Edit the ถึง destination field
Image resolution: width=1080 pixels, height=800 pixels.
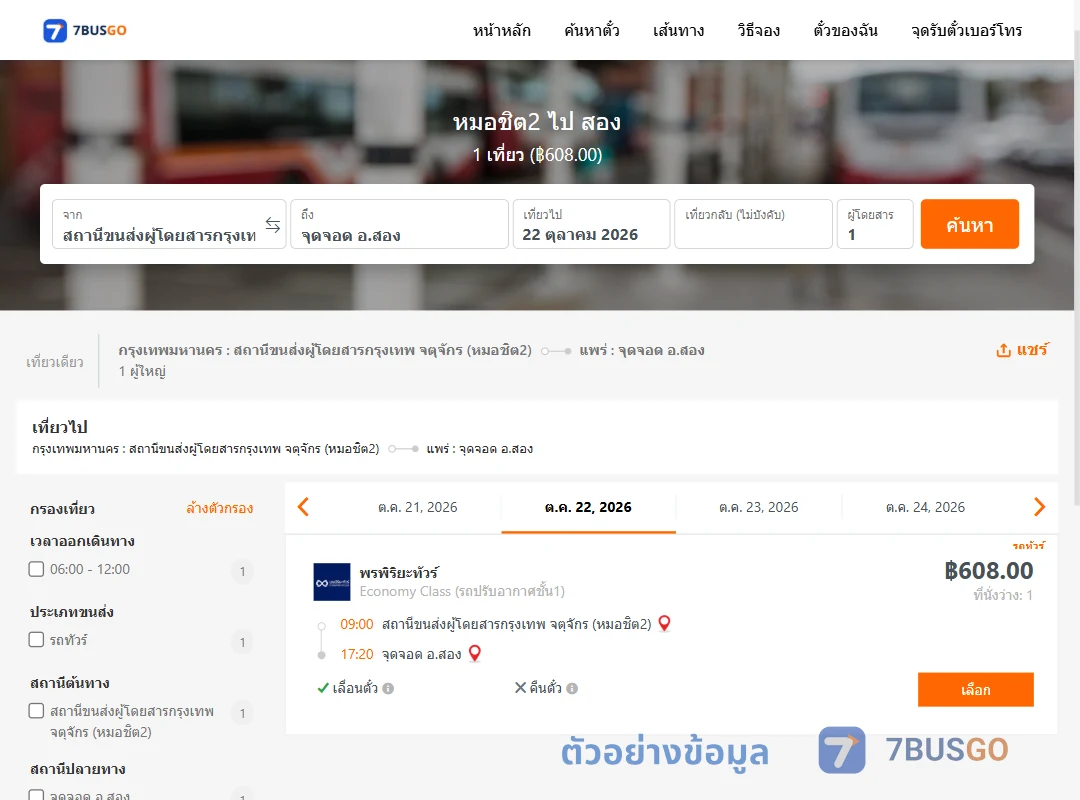pyautogui.click(x=399, y=225)
